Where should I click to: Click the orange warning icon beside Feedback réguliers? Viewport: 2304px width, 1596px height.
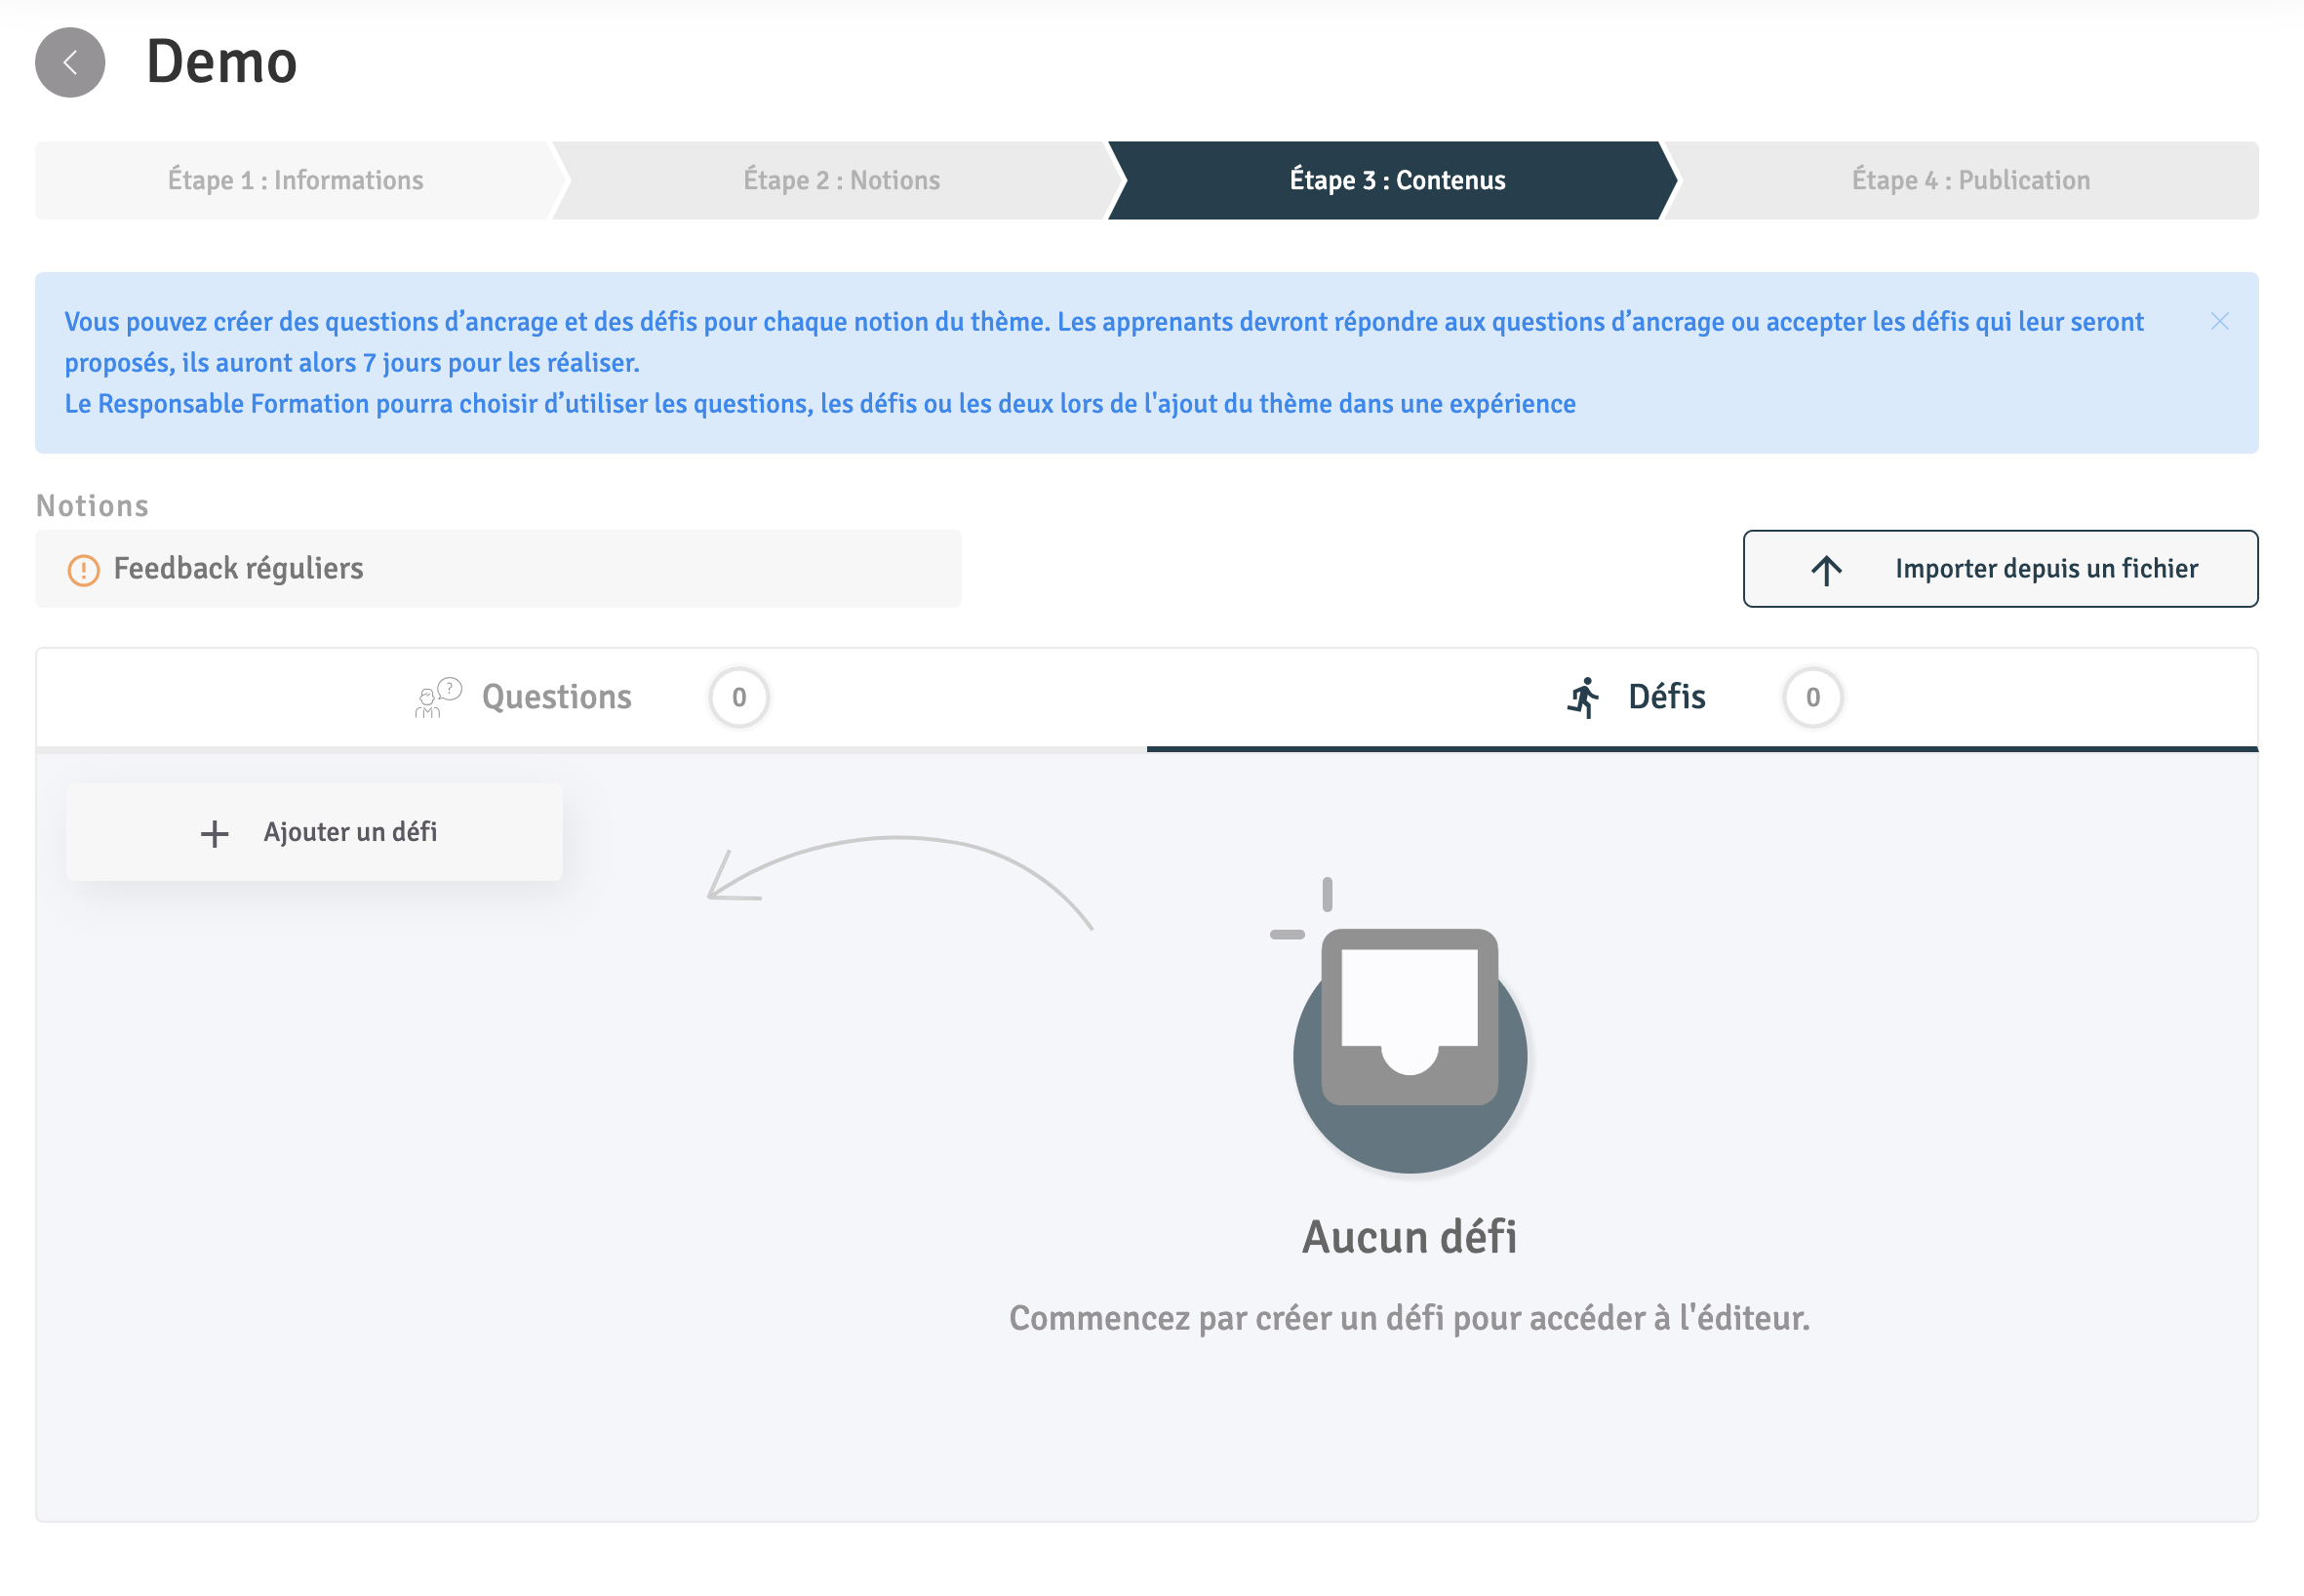click(83, 570)
